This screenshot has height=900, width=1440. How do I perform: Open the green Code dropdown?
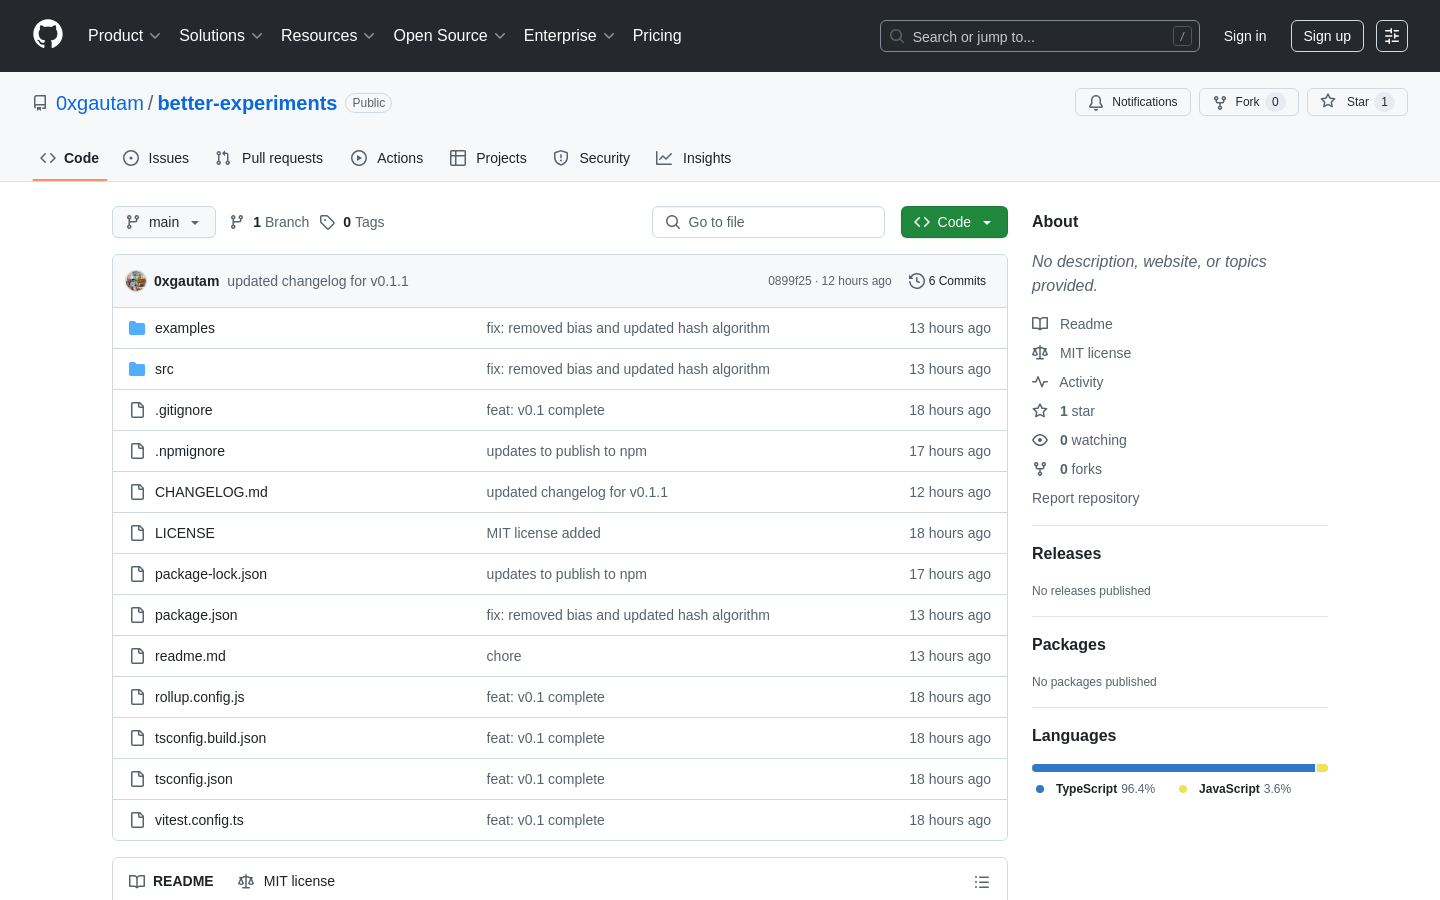point(954,222)
